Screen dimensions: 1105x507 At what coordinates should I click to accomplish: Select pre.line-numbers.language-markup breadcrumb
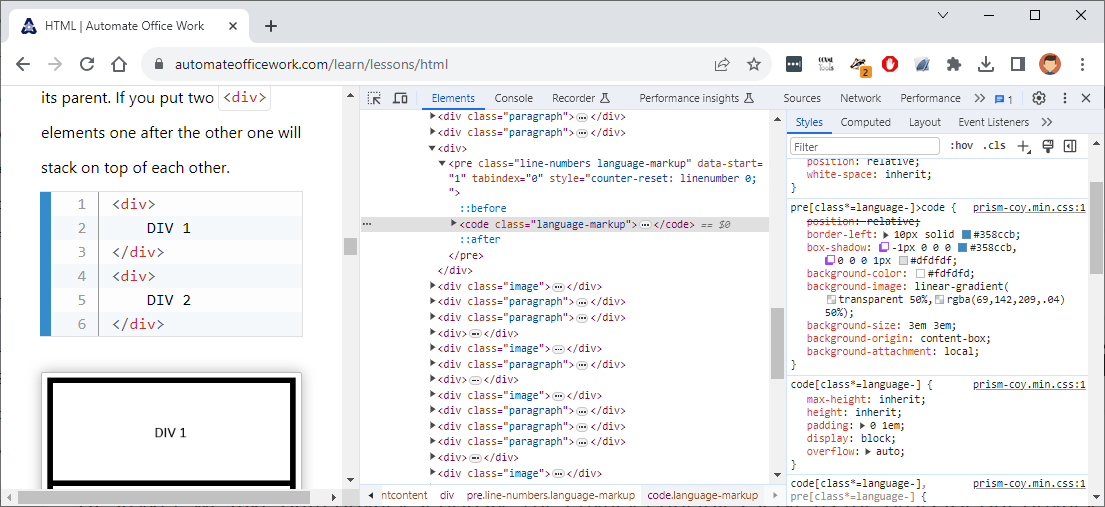550,495
